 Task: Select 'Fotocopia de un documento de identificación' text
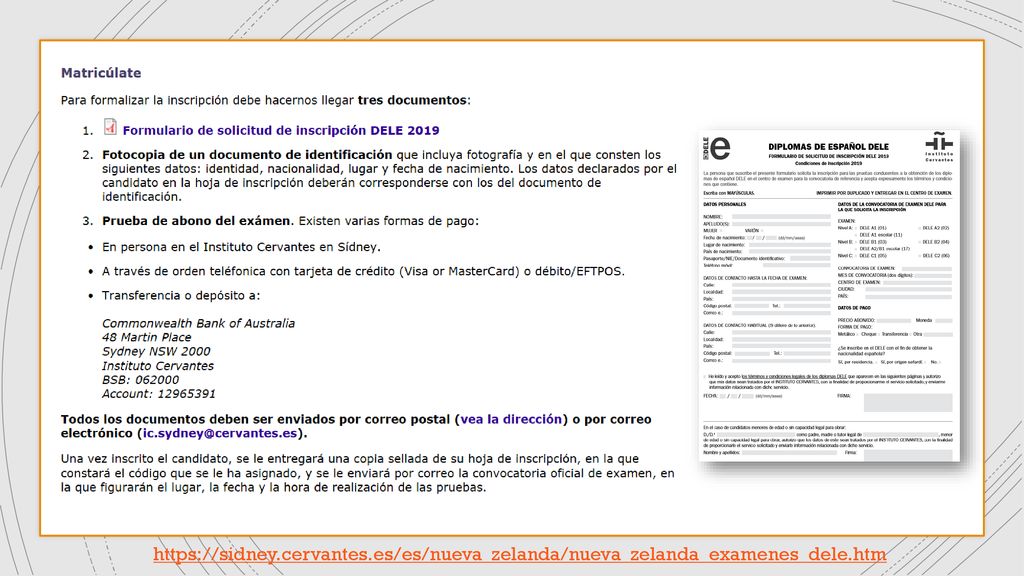click(x=247, y=155)
